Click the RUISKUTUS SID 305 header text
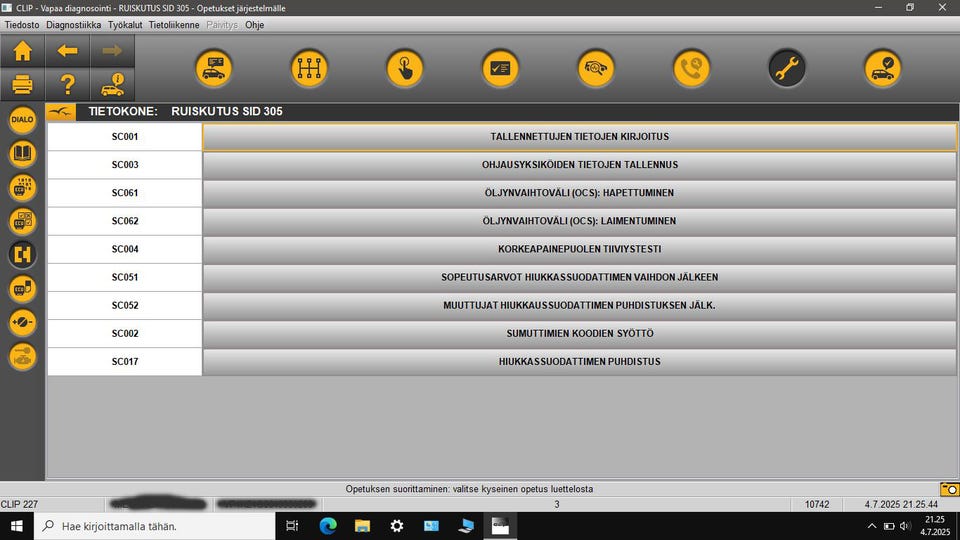 (x=227, y=111)
